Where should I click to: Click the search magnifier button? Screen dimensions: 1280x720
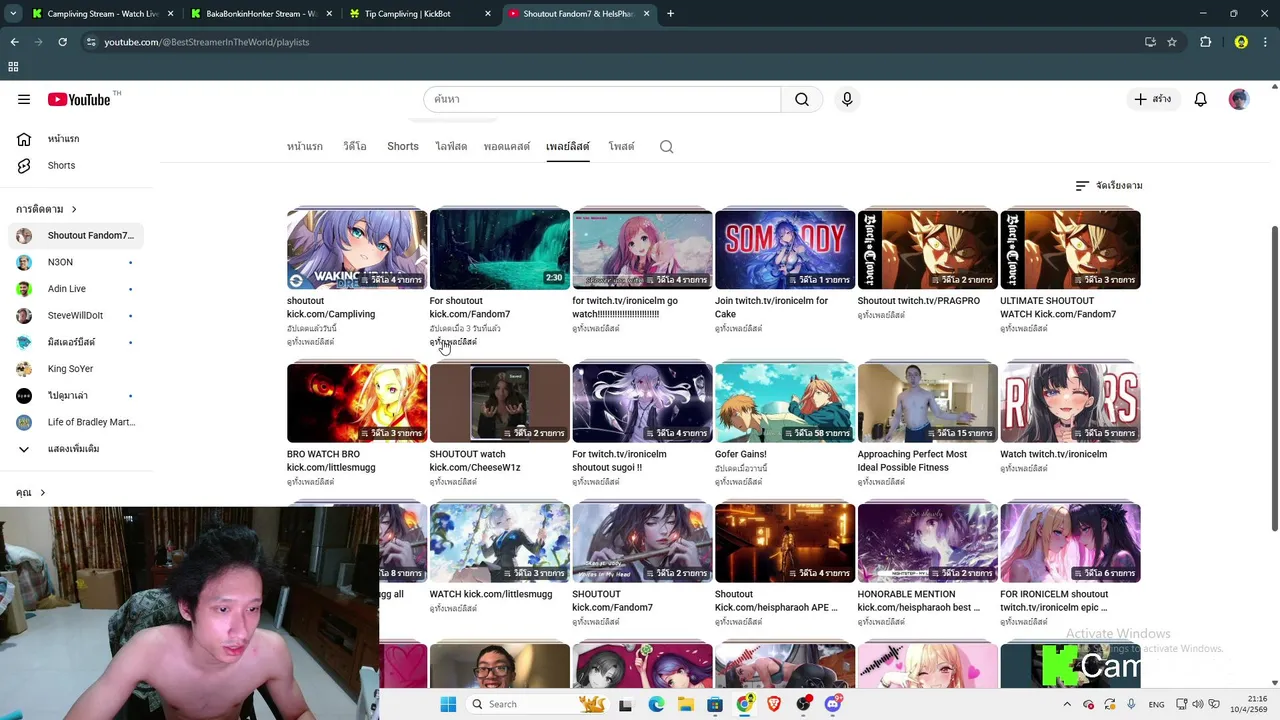(802, 99)
